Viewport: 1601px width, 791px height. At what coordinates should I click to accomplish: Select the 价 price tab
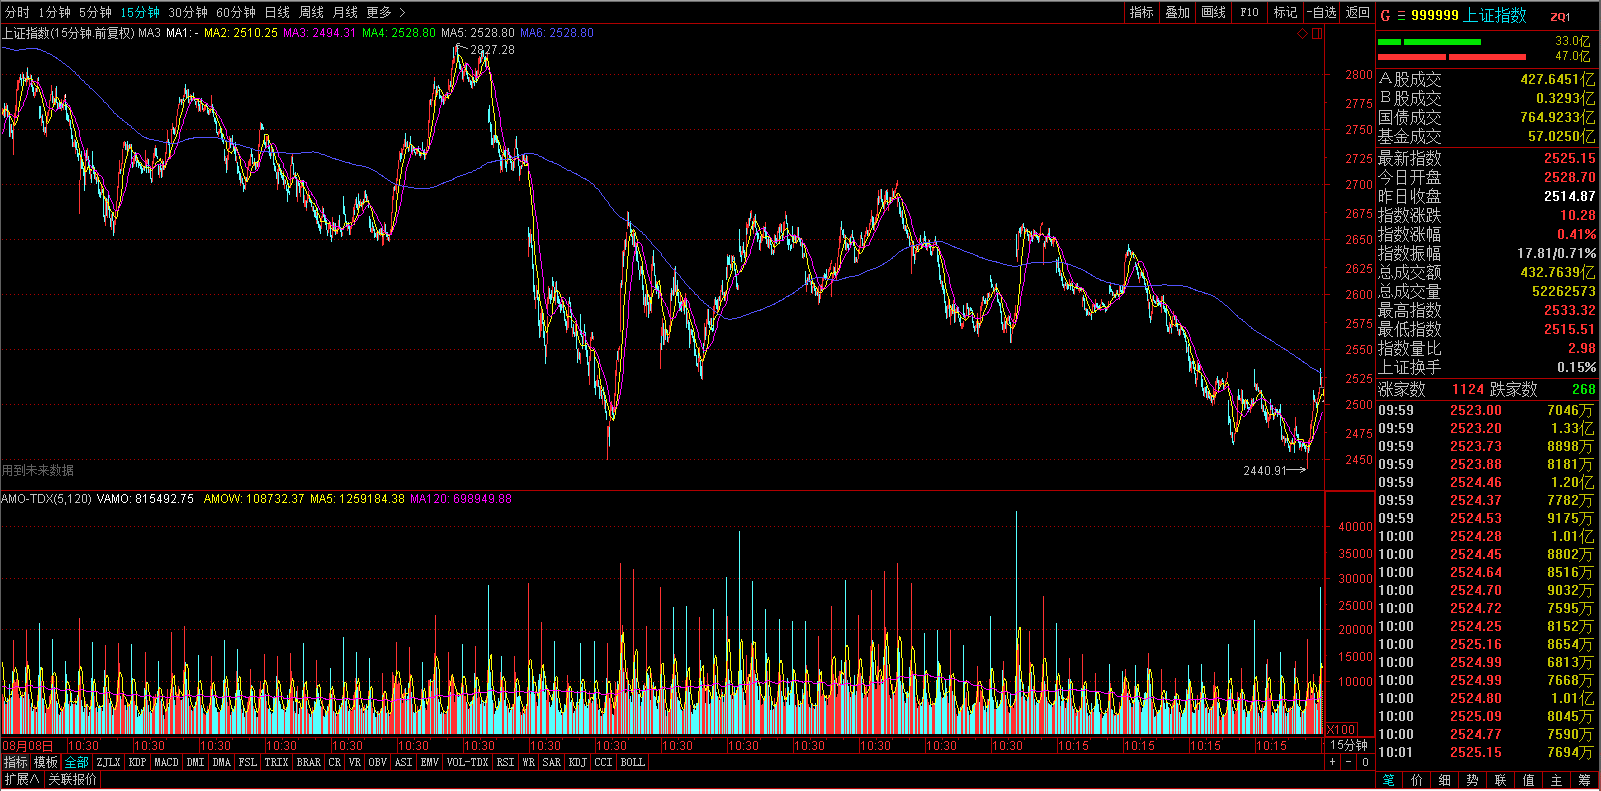tap(1417, 780)
